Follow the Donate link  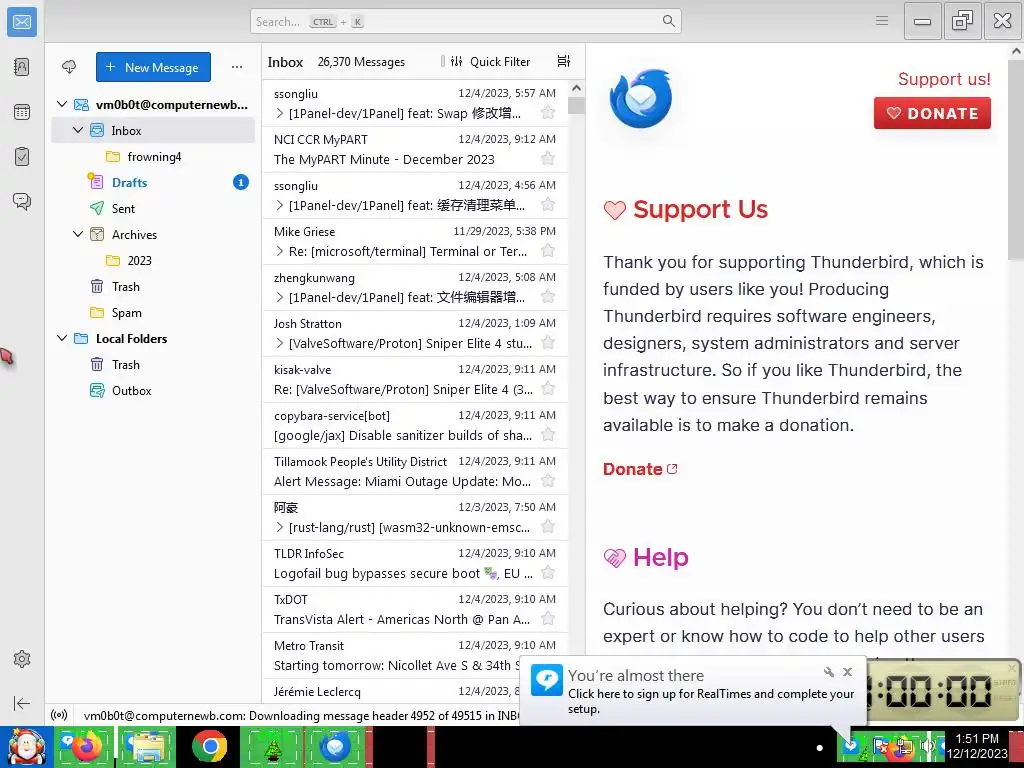click(640, 469)
